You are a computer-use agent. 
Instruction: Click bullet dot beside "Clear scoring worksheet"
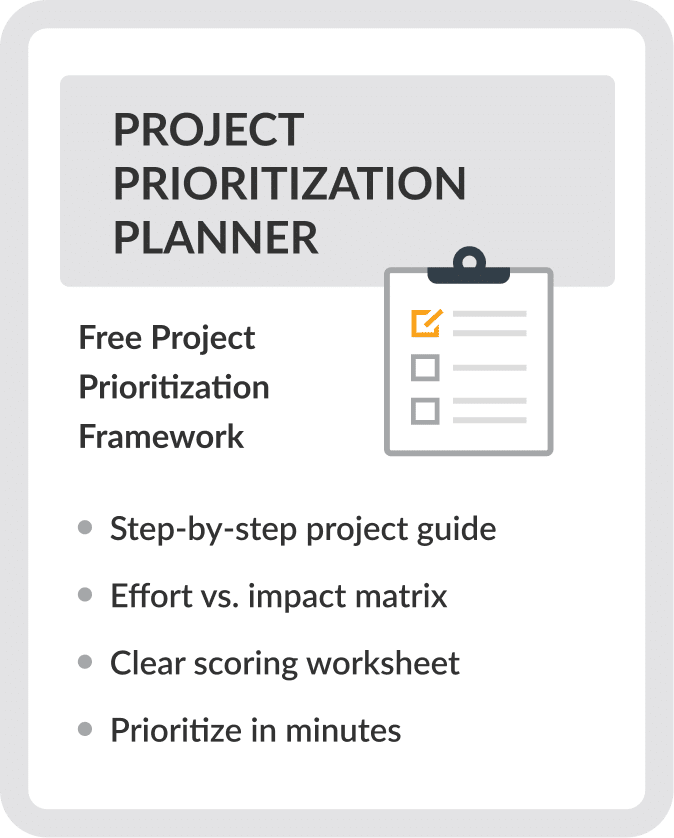[86, 662]
